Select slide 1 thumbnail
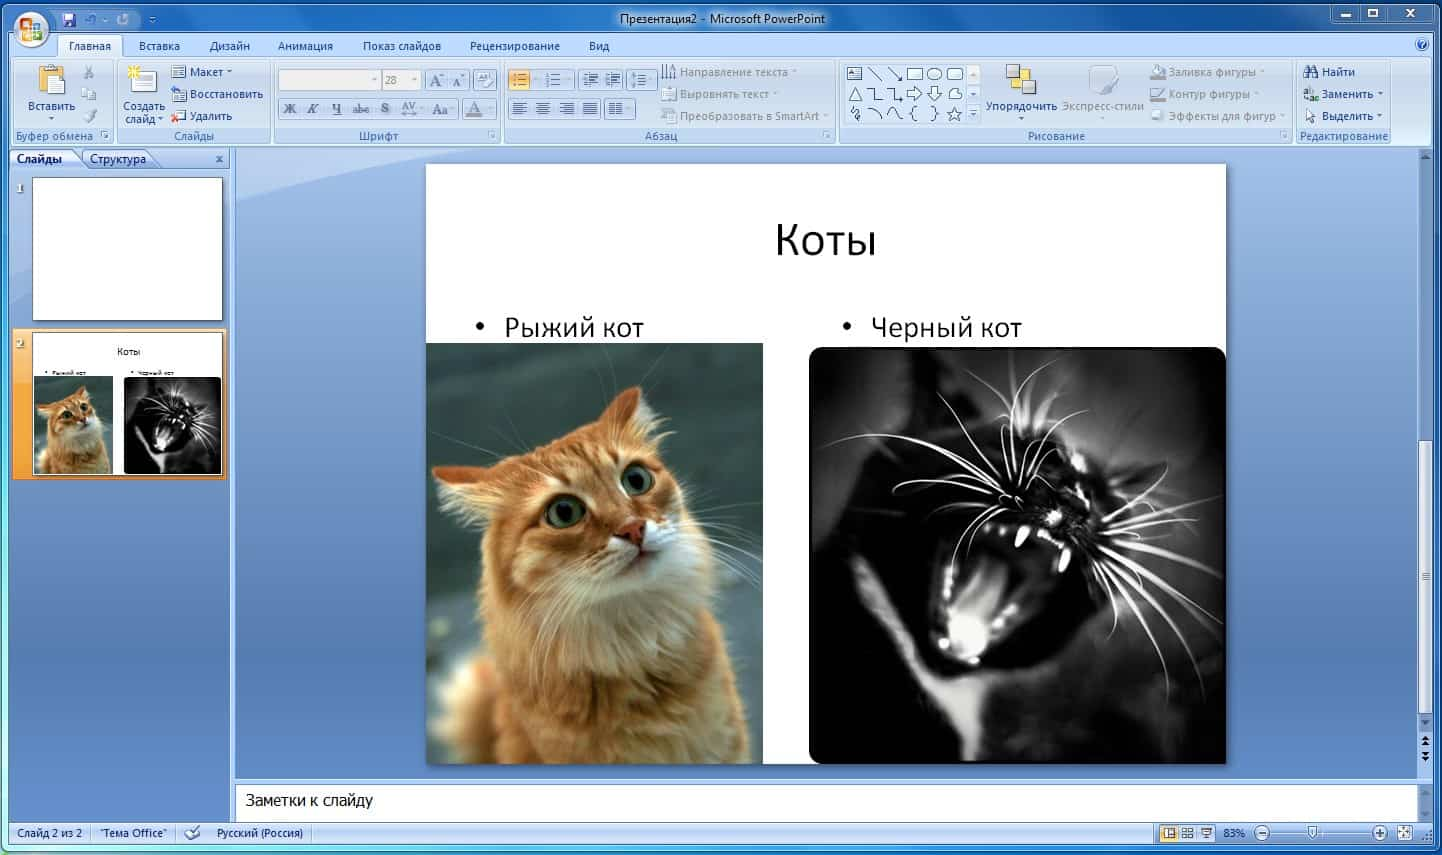The height and width of the screenshot is (855, 1442). 127,249
